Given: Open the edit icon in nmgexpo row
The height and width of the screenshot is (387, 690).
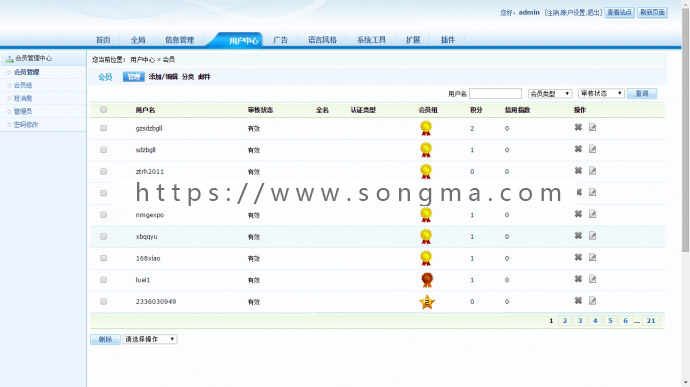Looking at the screenshot, I should (592, 214).
